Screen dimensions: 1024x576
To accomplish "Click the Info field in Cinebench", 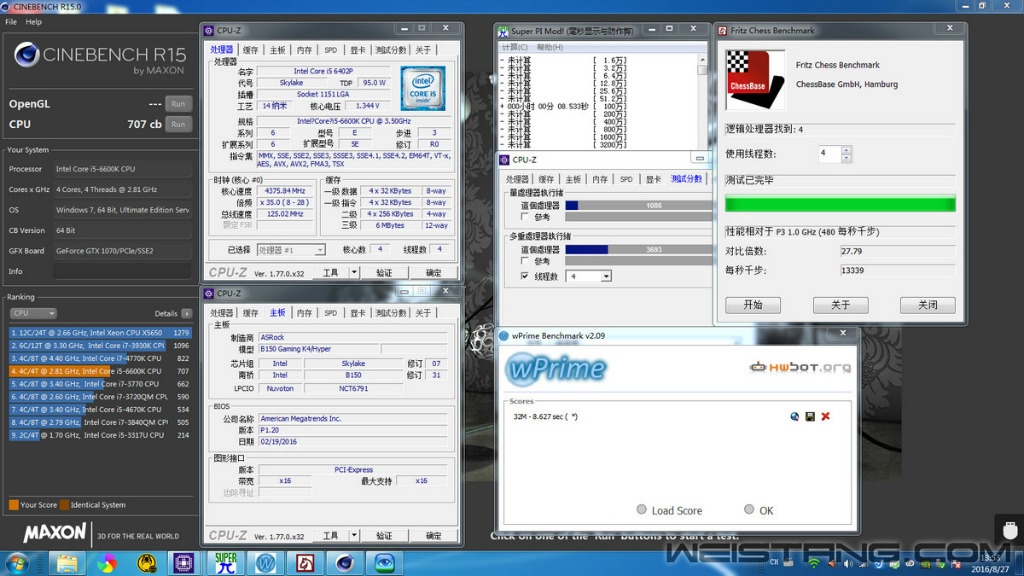I will (122, 271).
